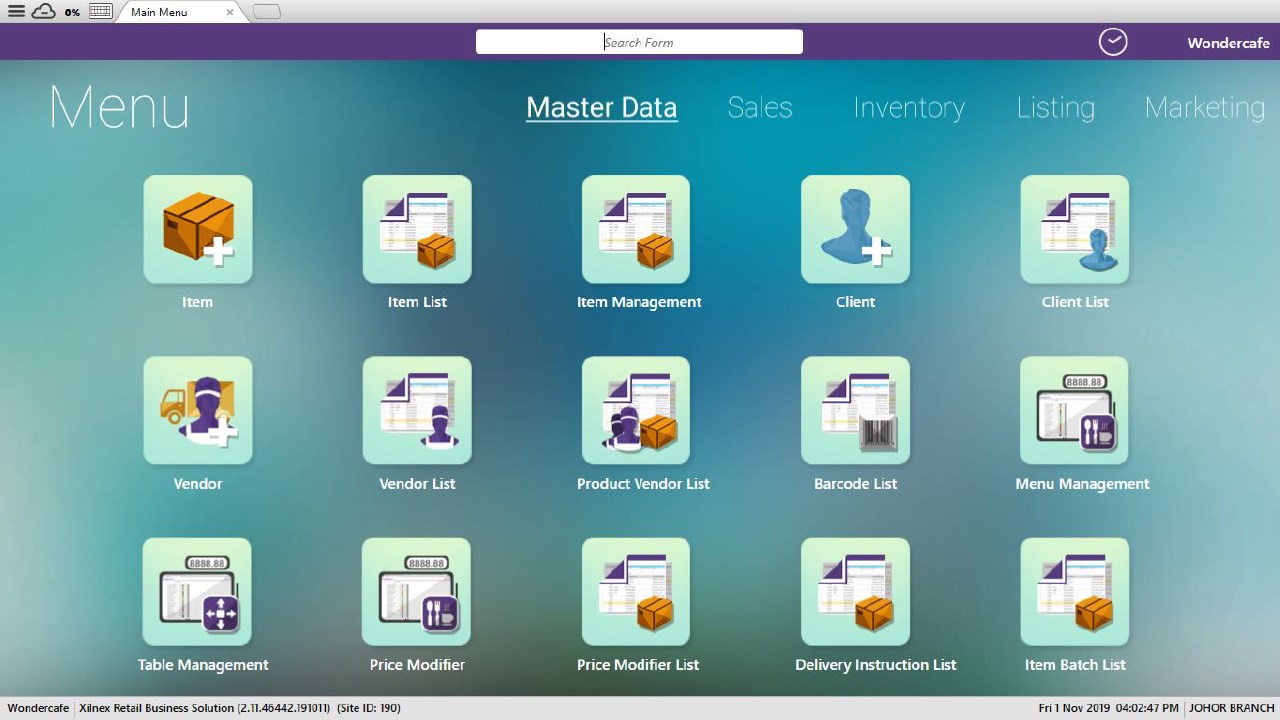1280x720 pixels.
Task: Click the cloud sync status icon
Action: (x=43, y=12)
